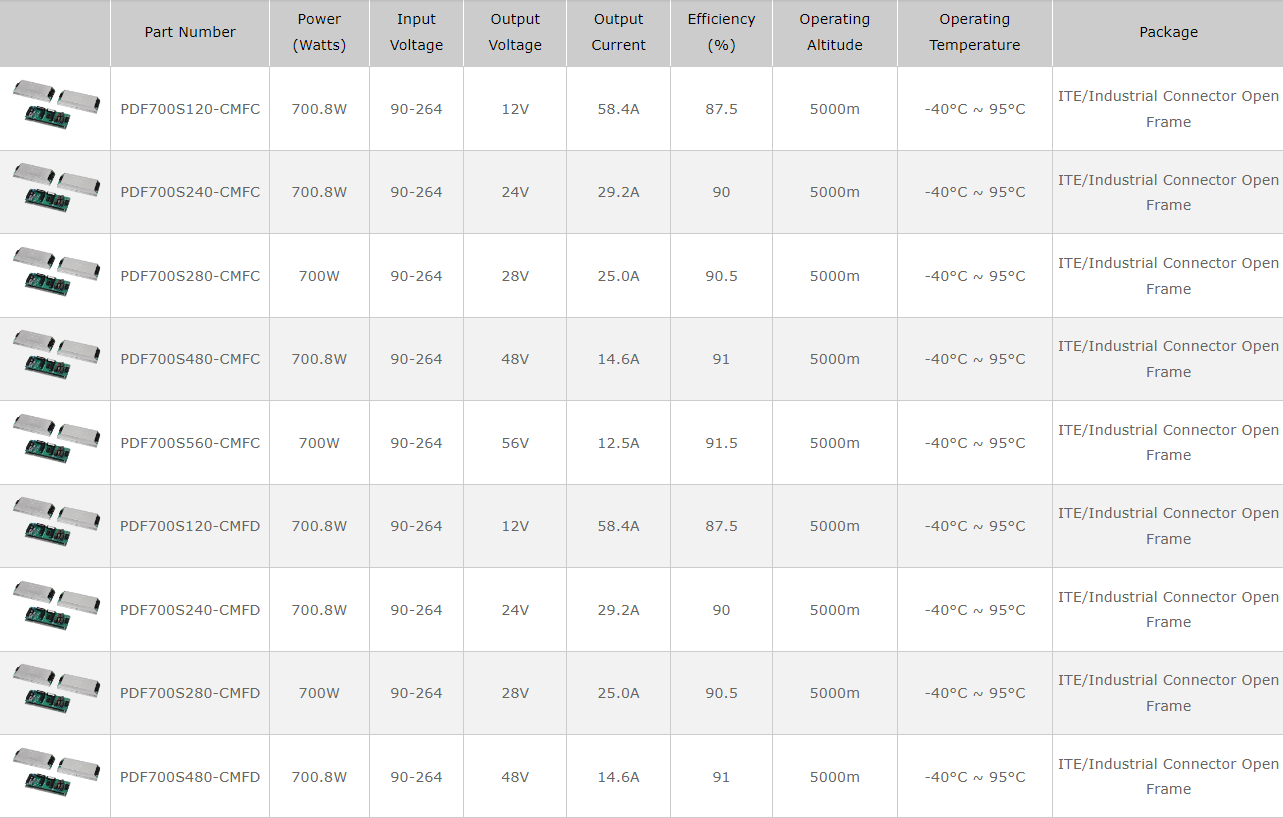Click the Output Voltage column header
The image size is (1283, 818).
point(515,33)
